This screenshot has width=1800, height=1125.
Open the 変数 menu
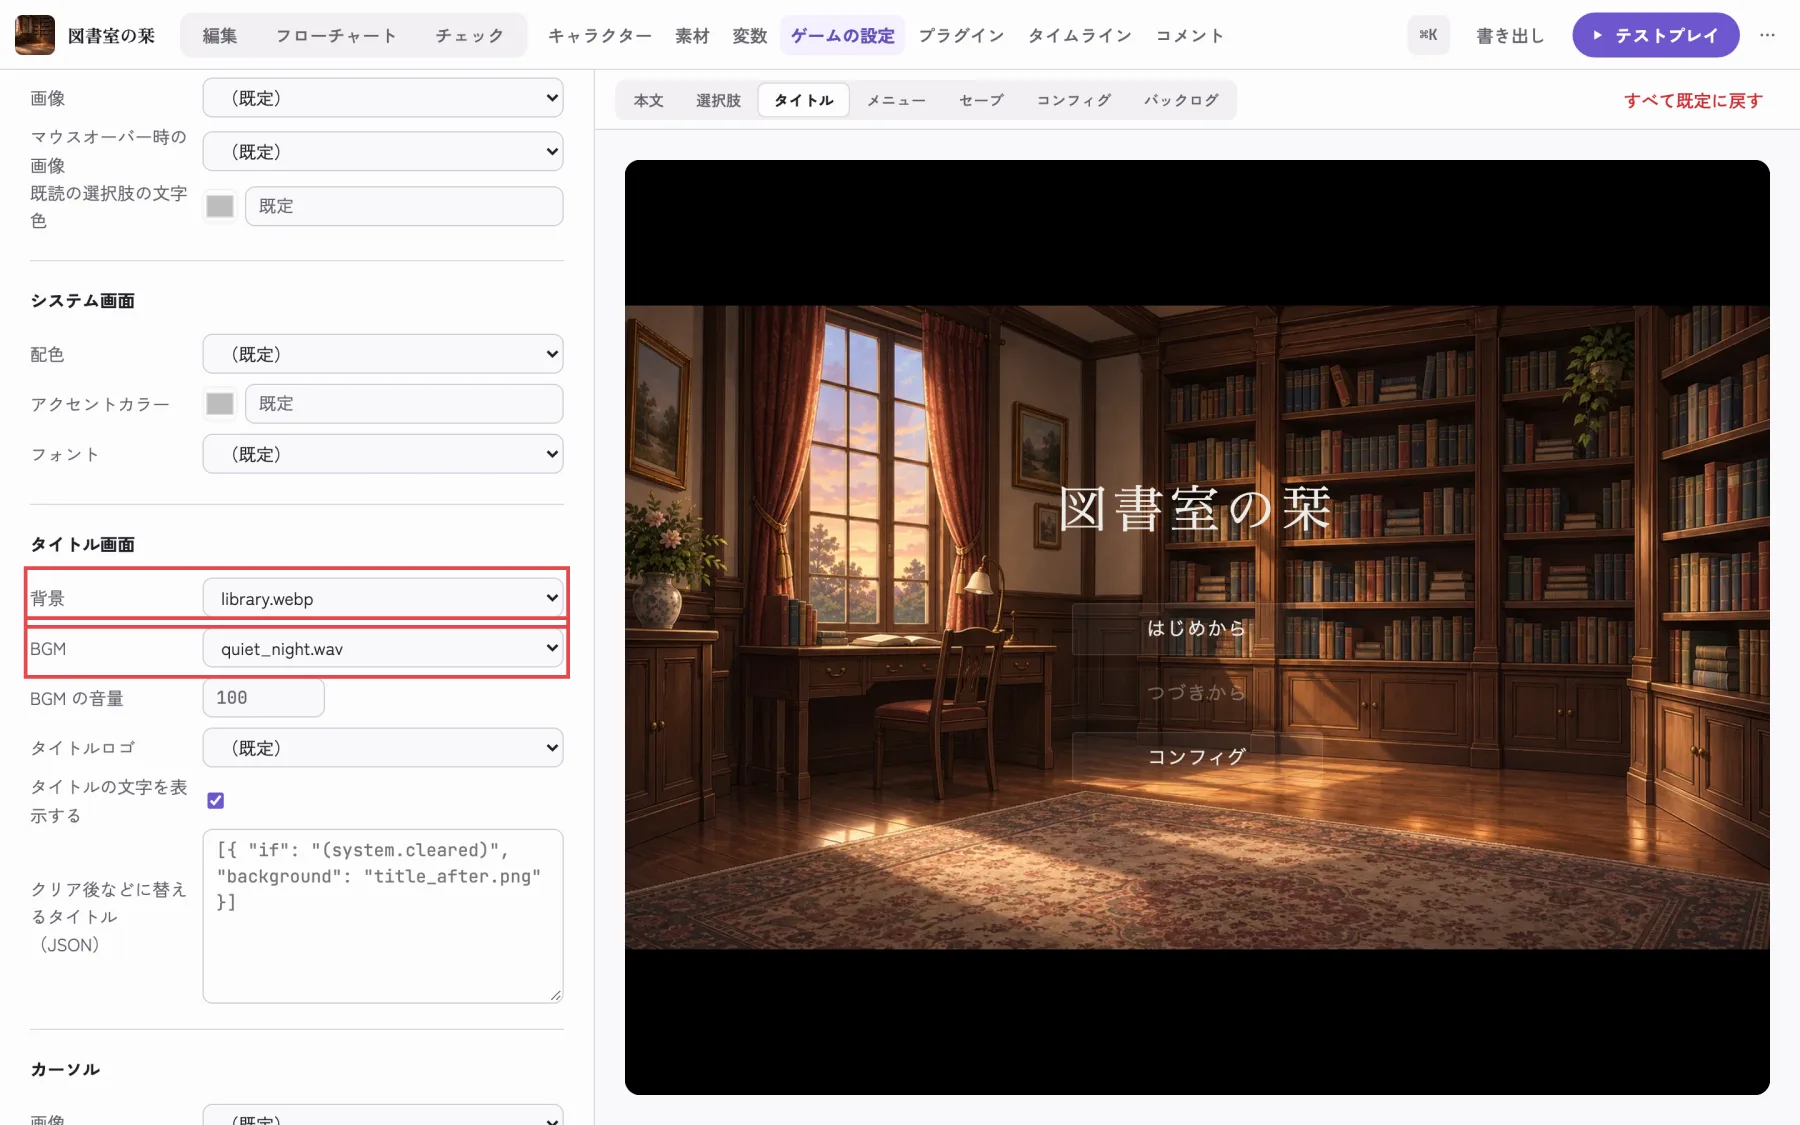(x=750, y=36)
